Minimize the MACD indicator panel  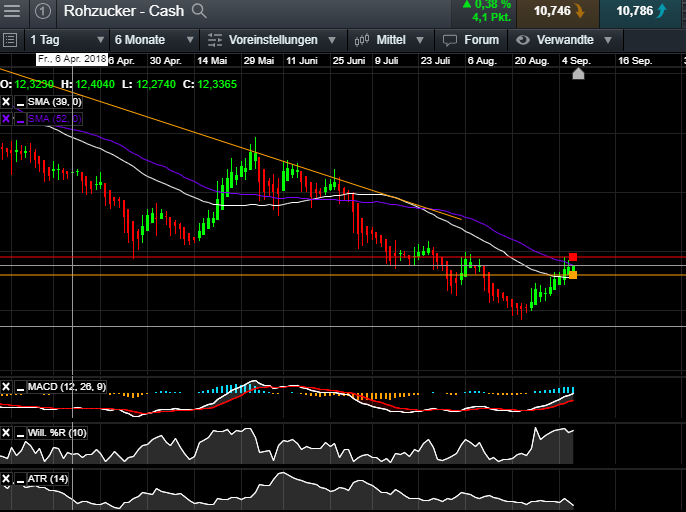pyautogui.click(x=18, y=386)
